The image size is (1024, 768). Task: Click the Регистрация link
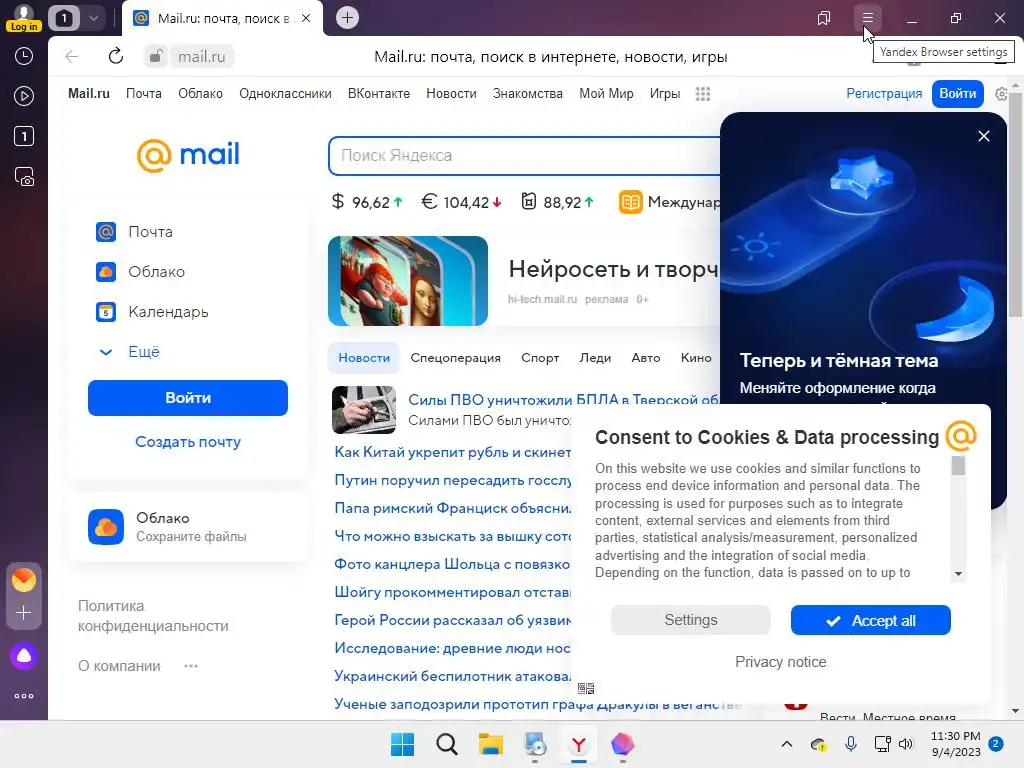[x=884, y=94]
